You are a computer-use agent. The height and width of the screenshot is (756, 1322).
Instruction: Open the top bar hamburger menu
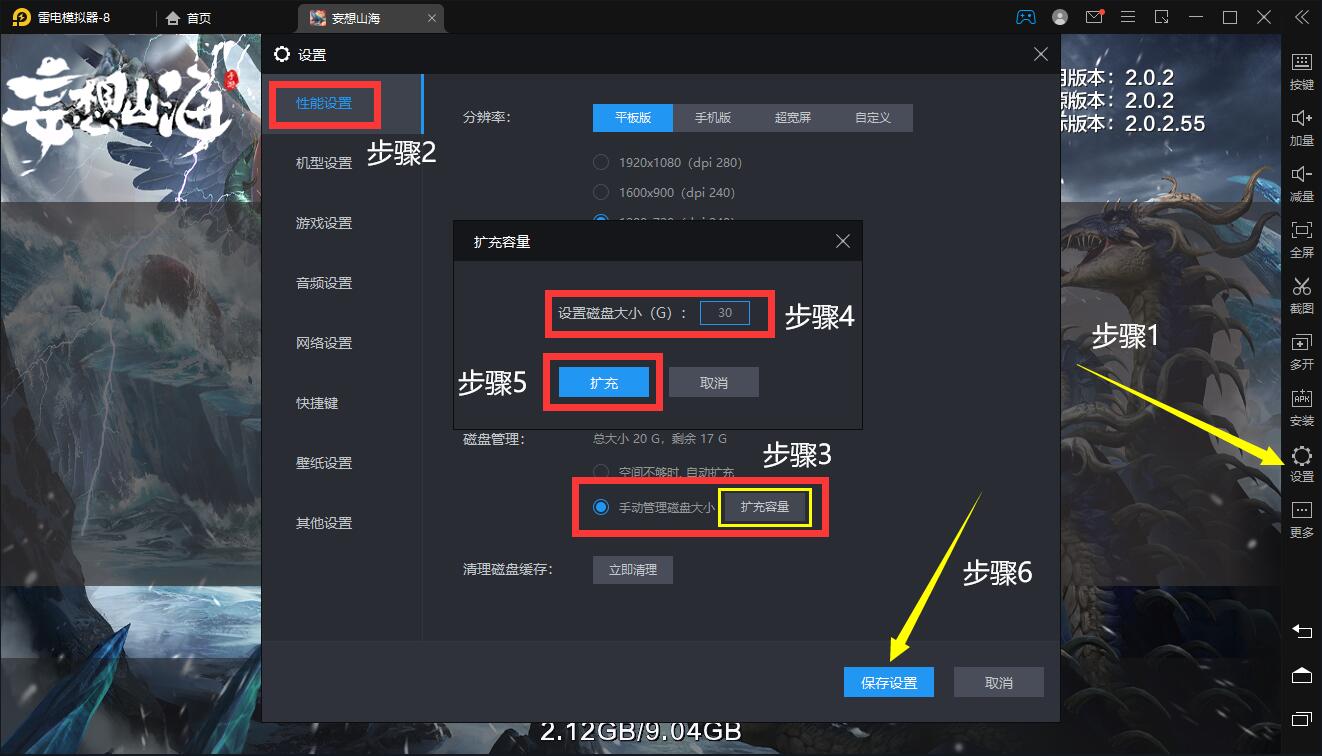(1127, 17)
